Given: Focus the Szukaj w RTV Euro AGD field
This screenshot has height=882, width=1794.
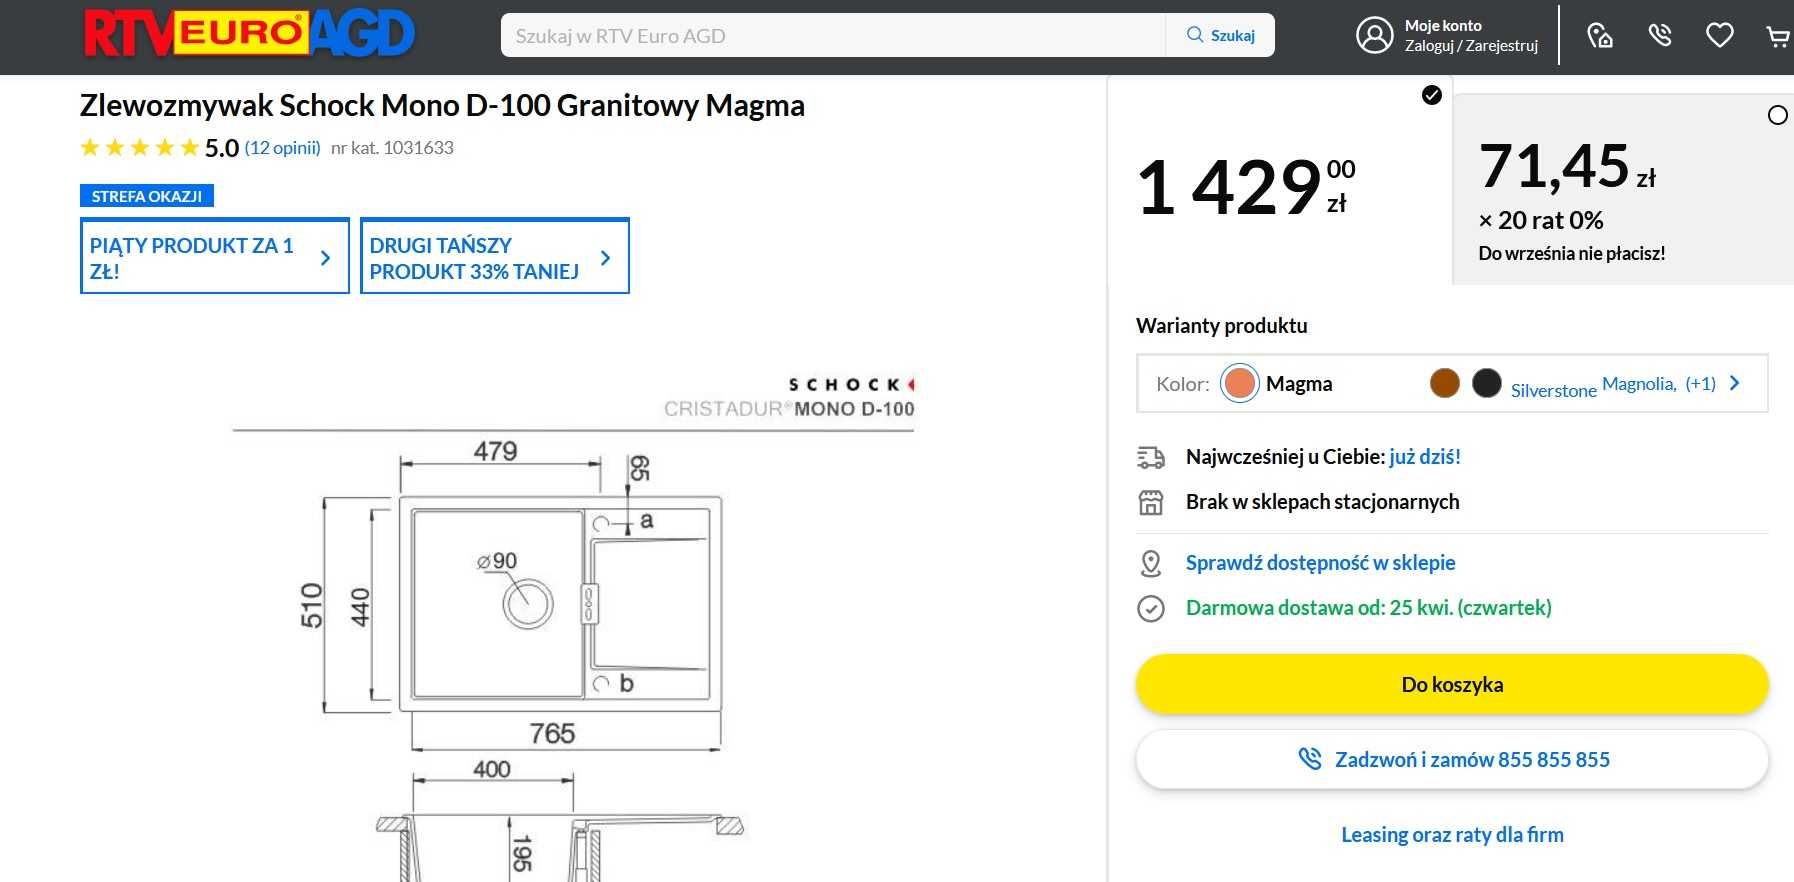Looking at the screenshot, I should coord(833,35).
